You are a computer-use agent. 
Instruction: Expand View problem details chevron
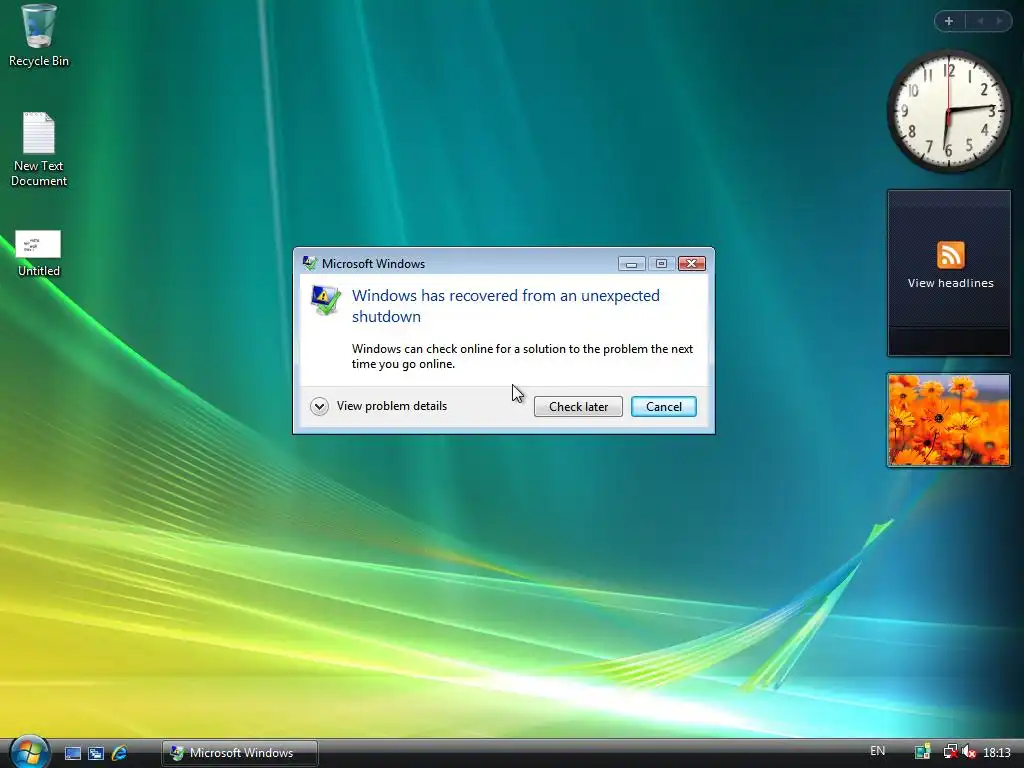(319, 406)
